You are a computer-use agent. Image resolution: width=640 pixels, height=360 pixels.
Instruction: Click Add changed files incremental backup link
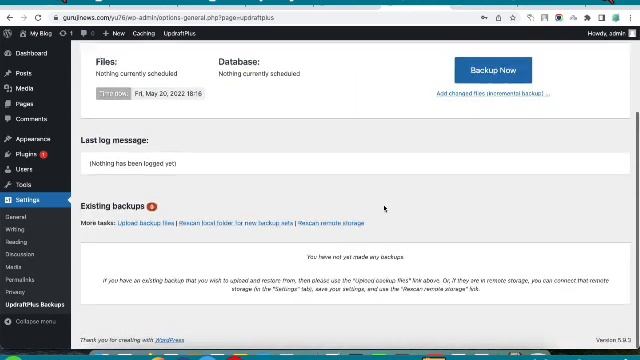click(x=493, y=93)
